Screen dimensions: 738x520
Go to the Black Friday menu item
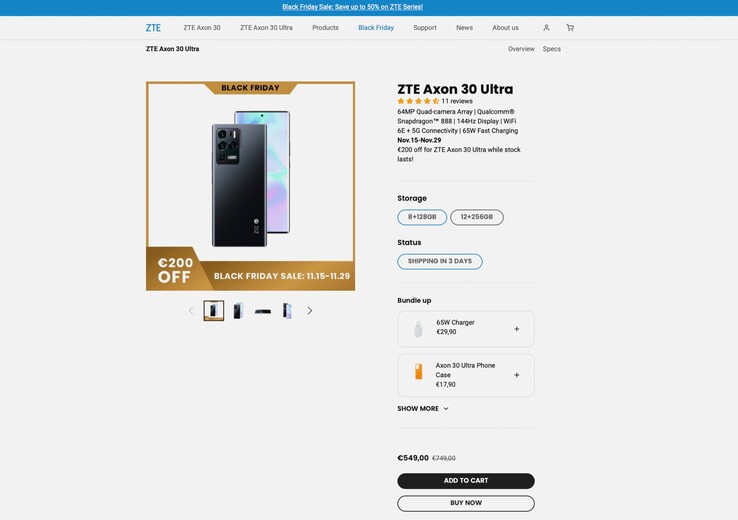(x=376, y=28)
